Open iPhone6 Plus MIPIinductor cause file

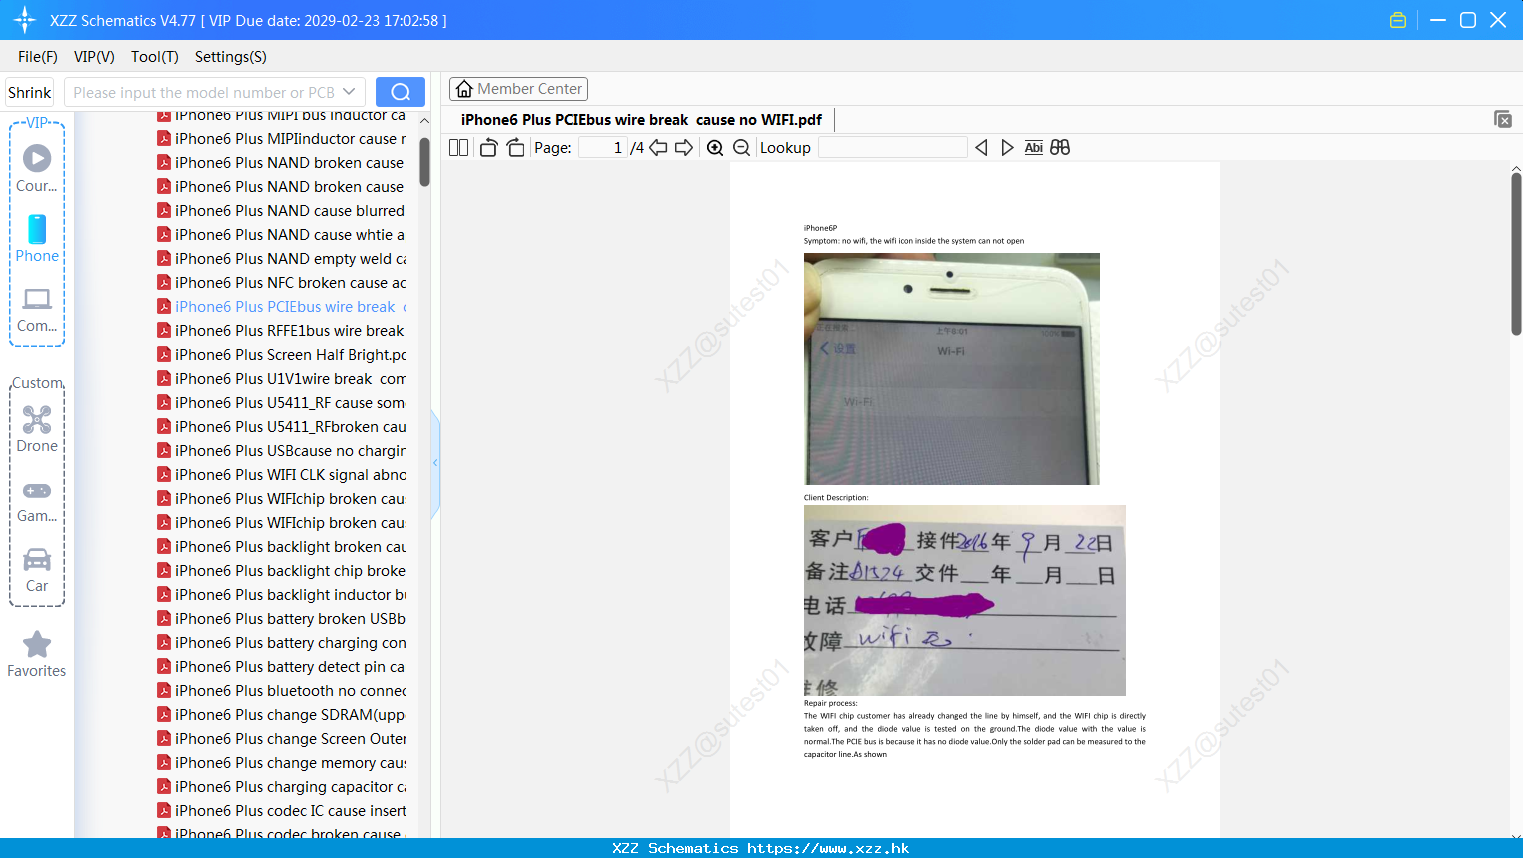point(281,139)
